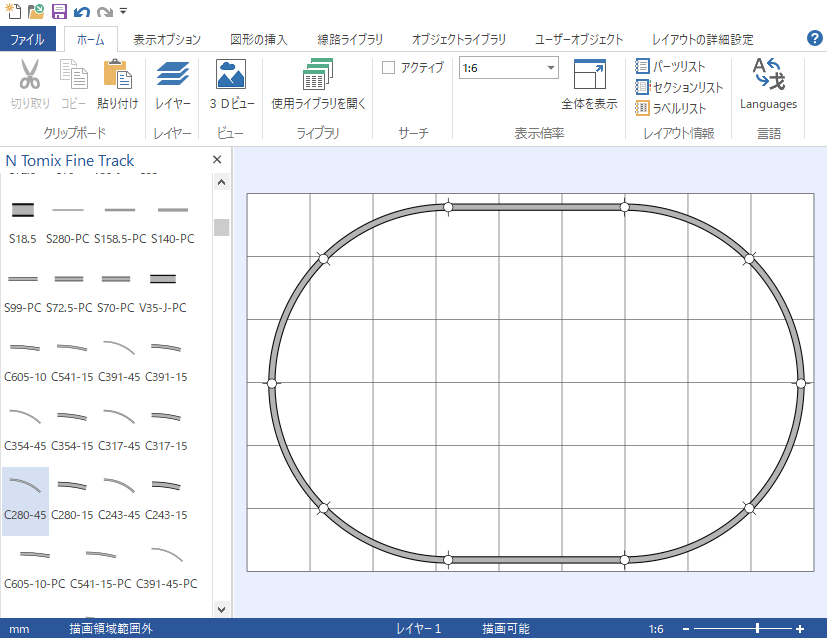Image resolution: width=827 pixels, height=638 pixels.
Task: Select the C541-15-PC curve piece
Action: tap(101, 567)
